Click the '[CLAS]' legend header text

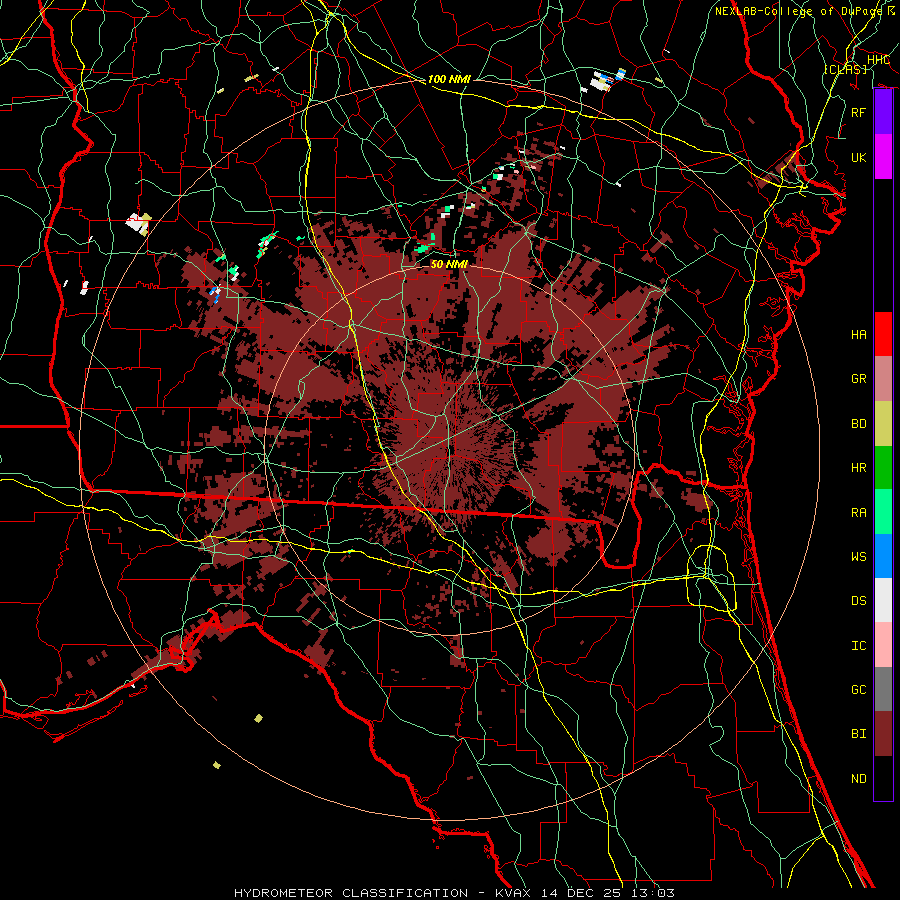click(x=845, y=69)
